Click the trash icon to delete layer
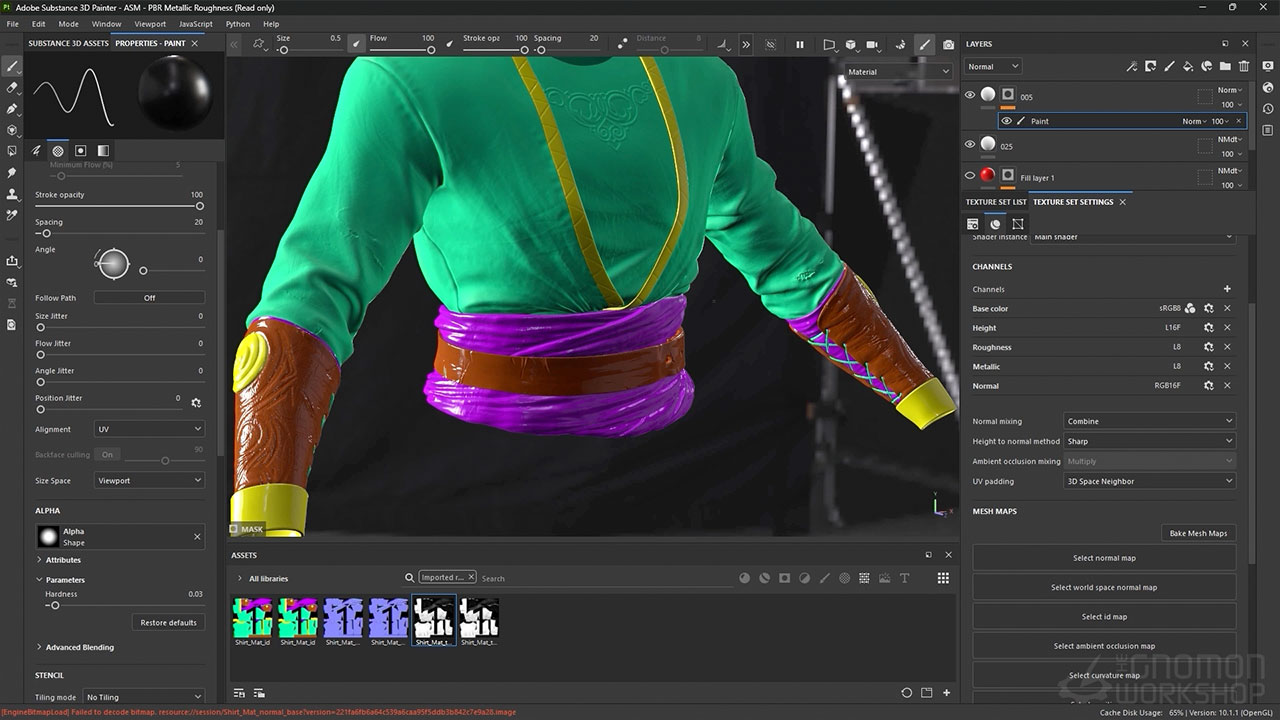 pos(1244,67)
